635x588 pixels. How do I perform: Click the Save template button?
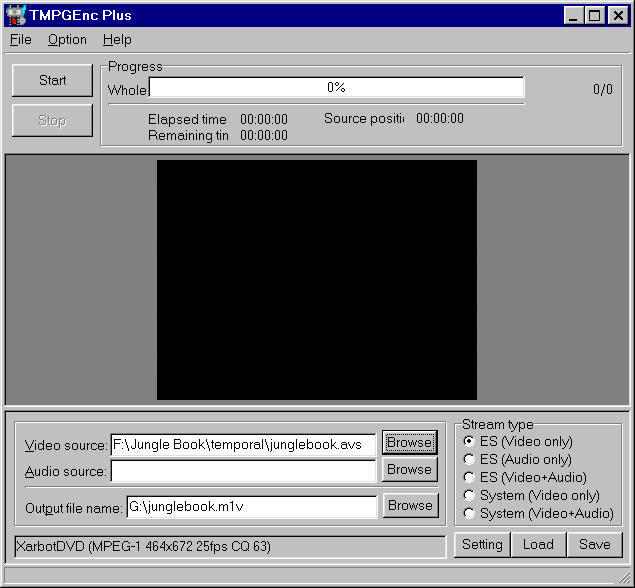click(x=595, y=545)
